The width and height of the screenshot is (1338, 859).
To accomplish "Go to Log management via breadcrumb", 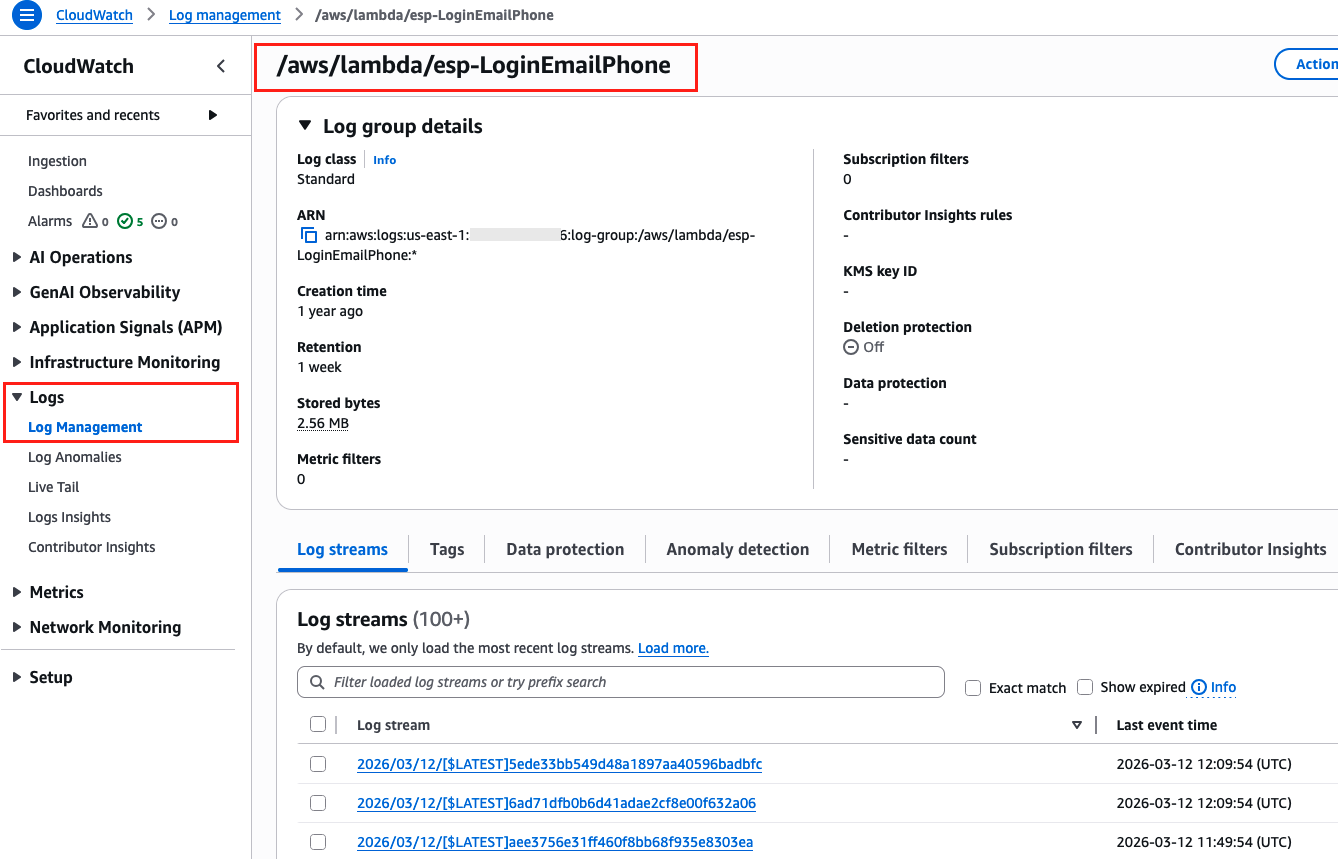I will 225,15.
